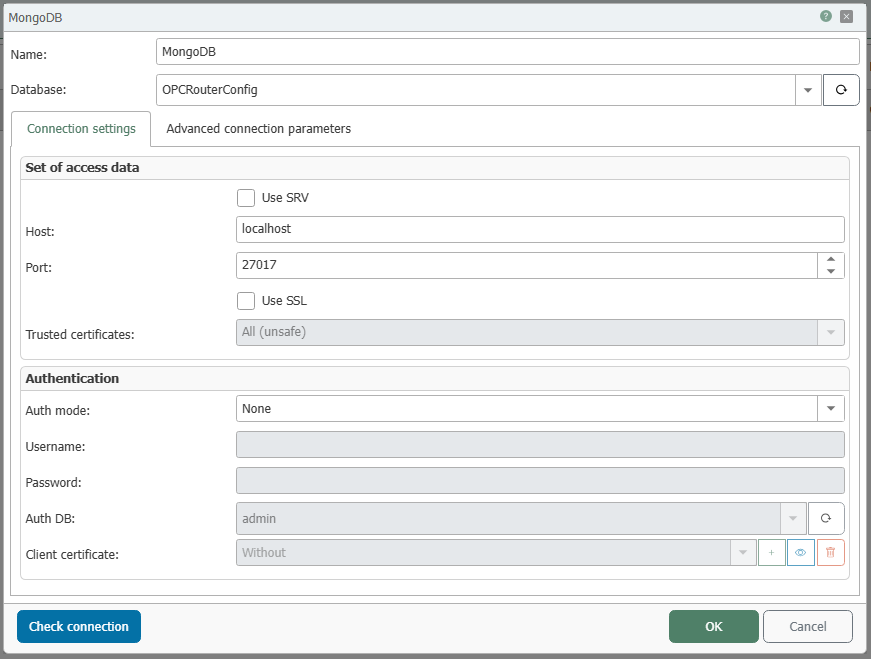The height and width of the screenshot is (659, 871).
Task: Enable the Use SSL checkbox
Action: tap(246, 301)
